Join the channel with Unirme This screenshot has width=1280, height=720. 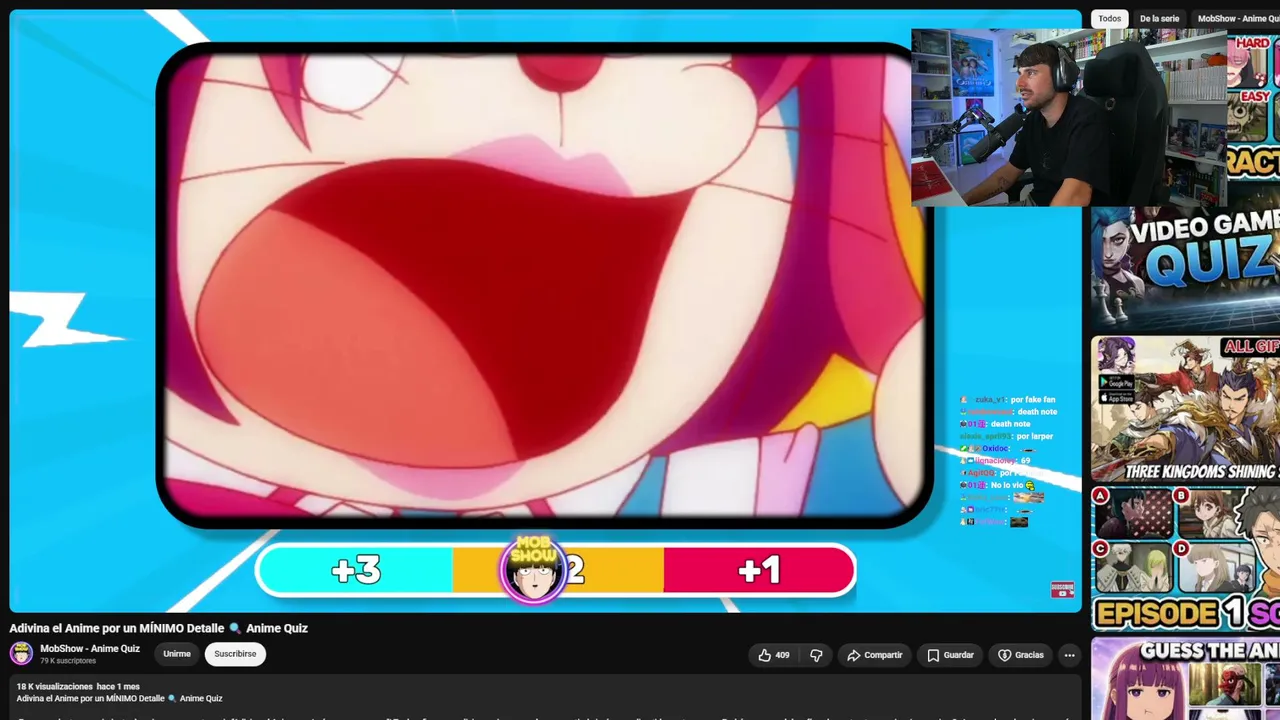point(177,654)
